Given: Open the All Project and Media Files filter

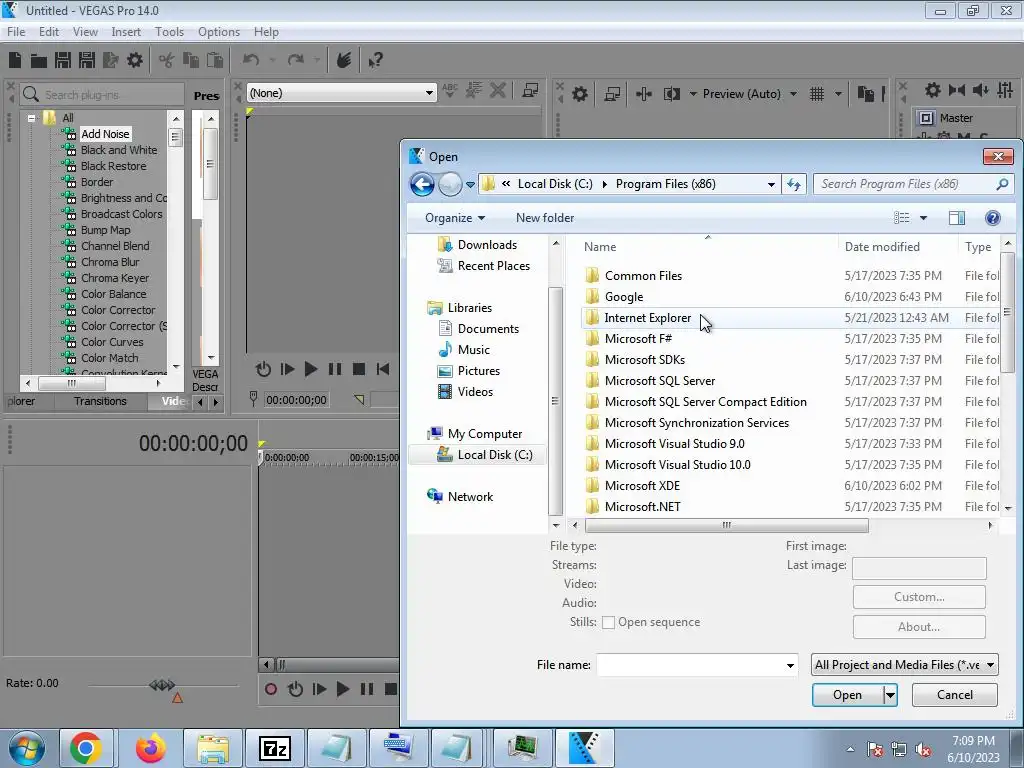Looking at the screenshot, I should coord(904,665).
